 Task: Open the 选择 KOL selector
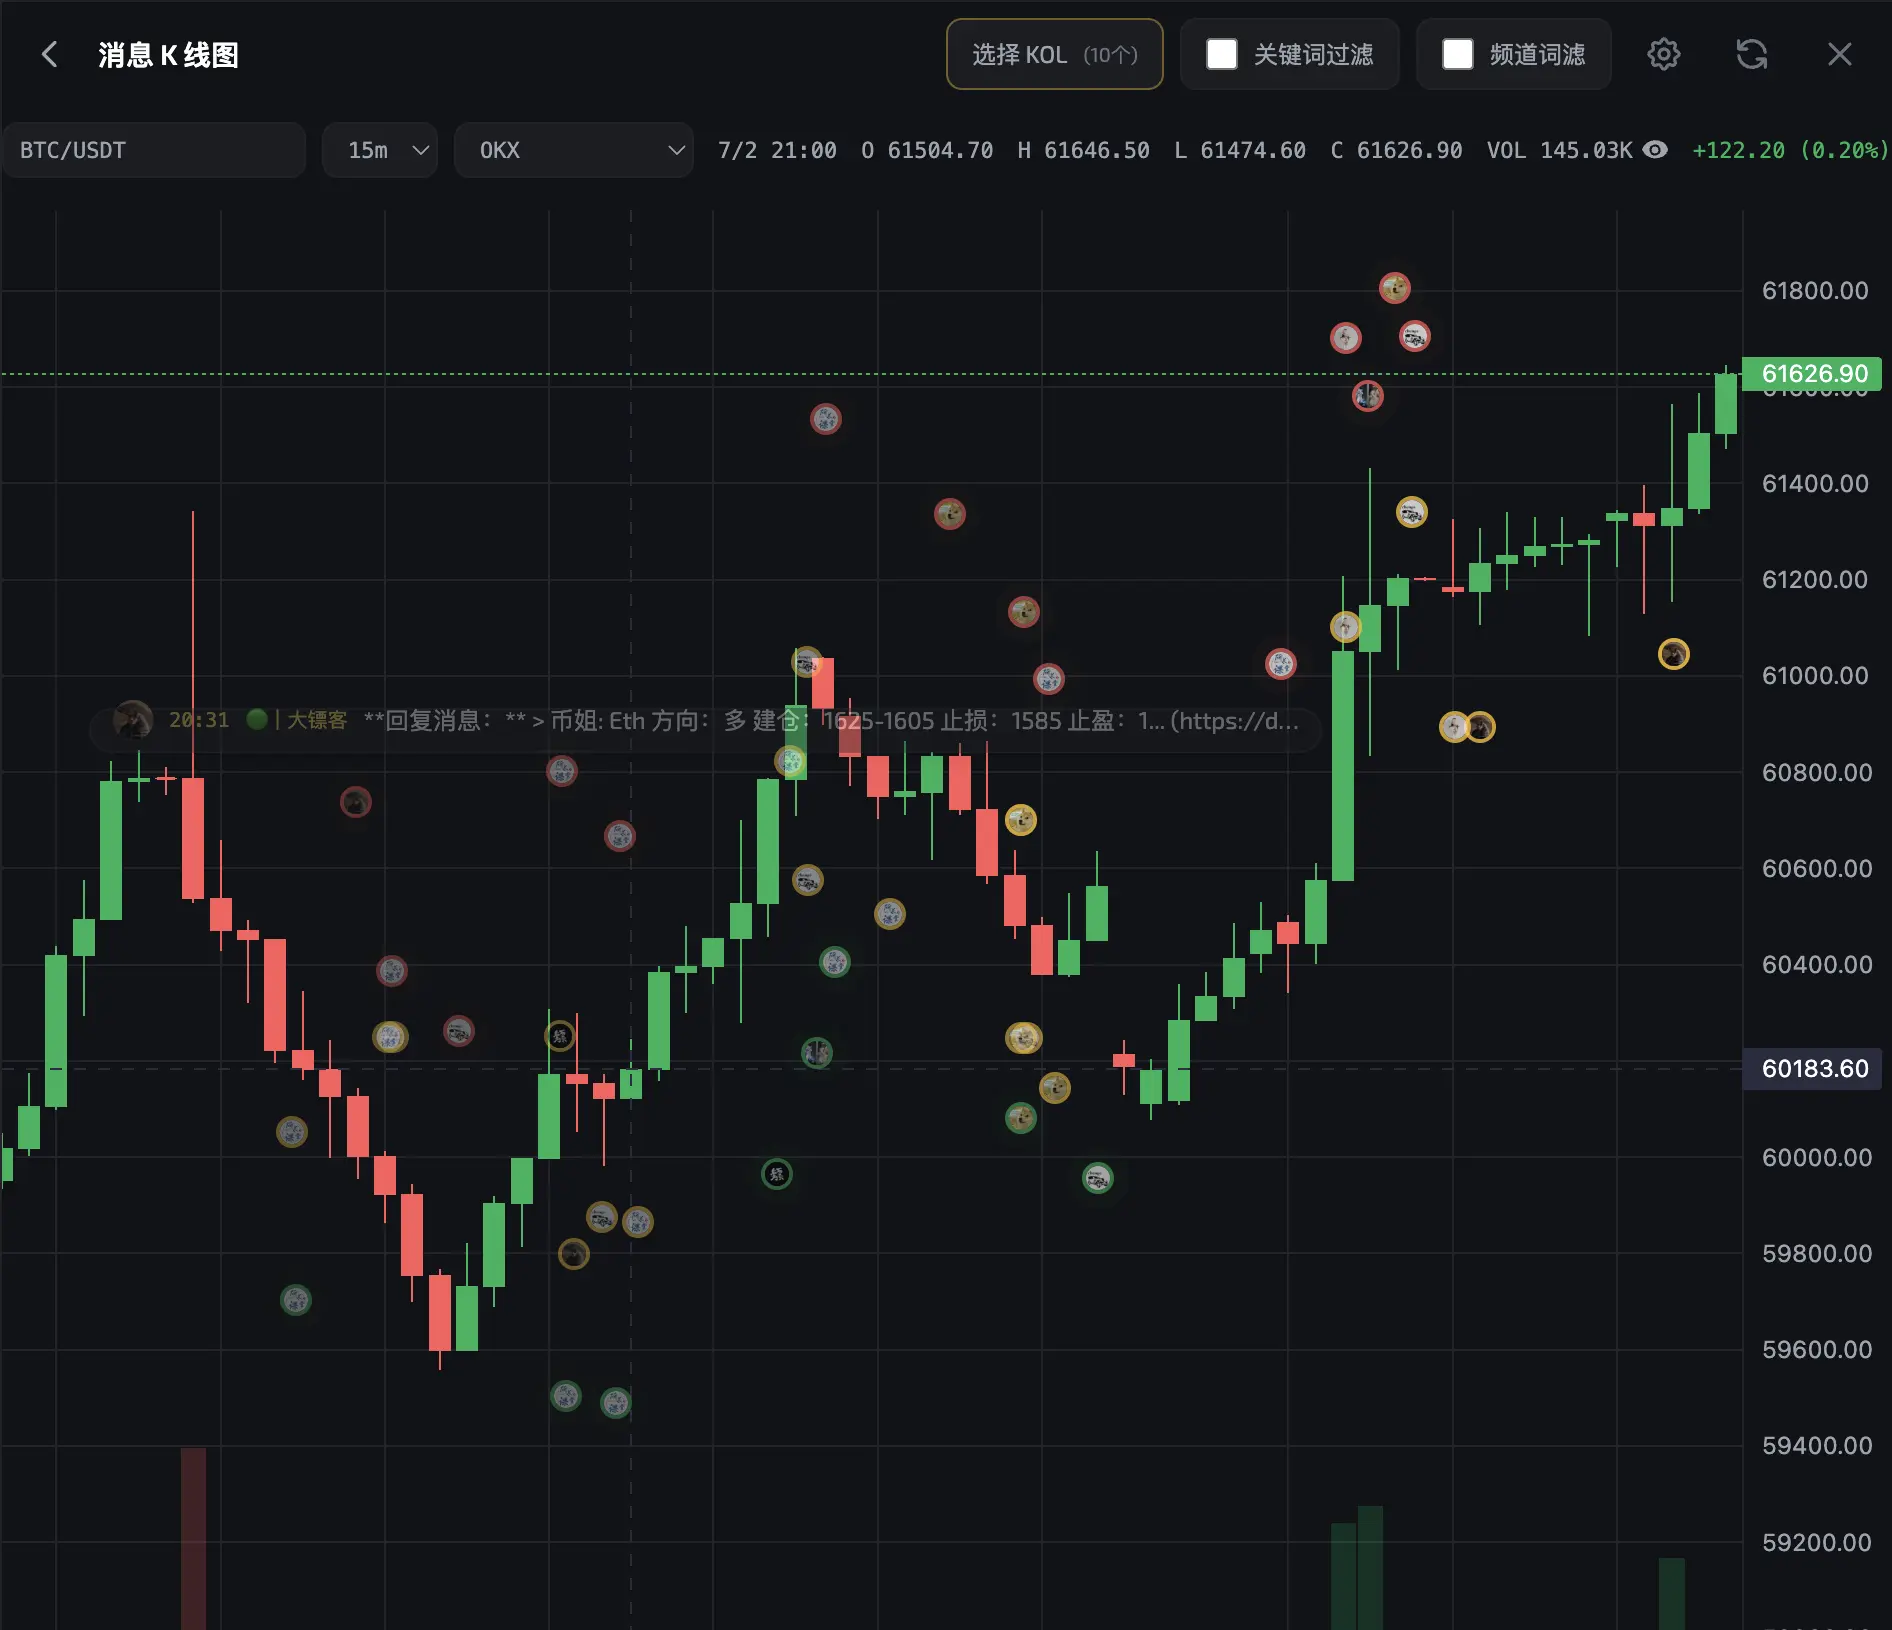[x=1055, y=54]
